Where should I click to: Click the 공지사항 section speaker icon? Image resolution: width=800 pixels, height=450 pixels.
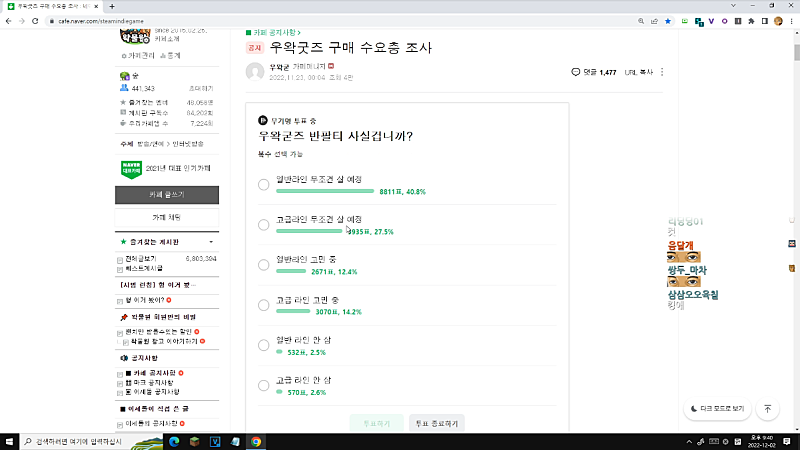tap(124, 358)
